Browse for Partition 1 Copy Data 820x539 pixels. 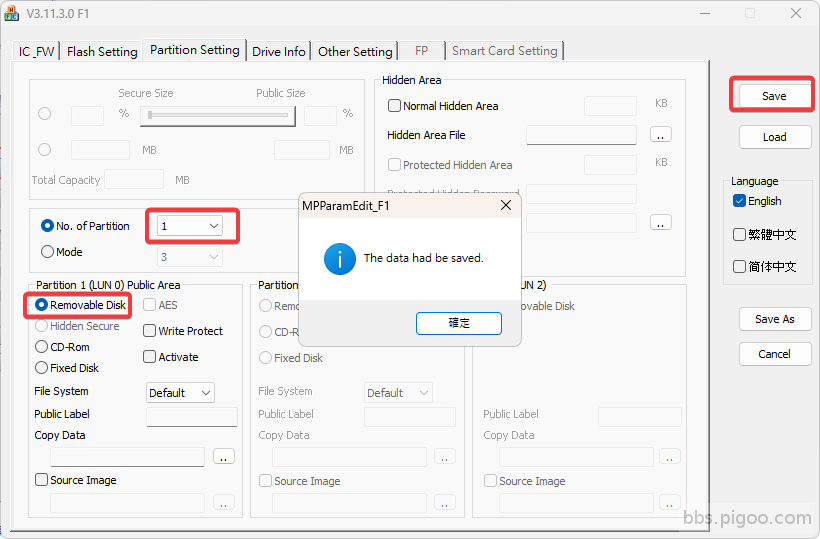point(224,456)
